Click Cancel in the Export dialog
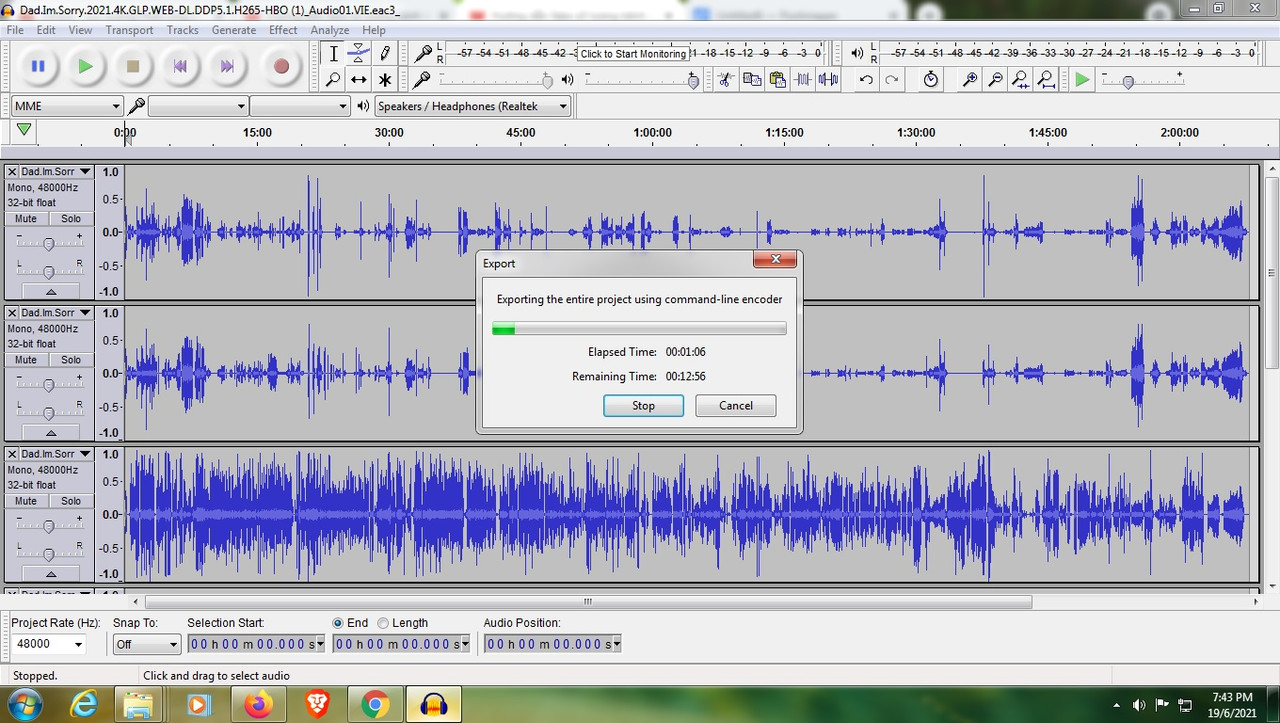This screenshot has height=723, width=1280. click(736, 406)
